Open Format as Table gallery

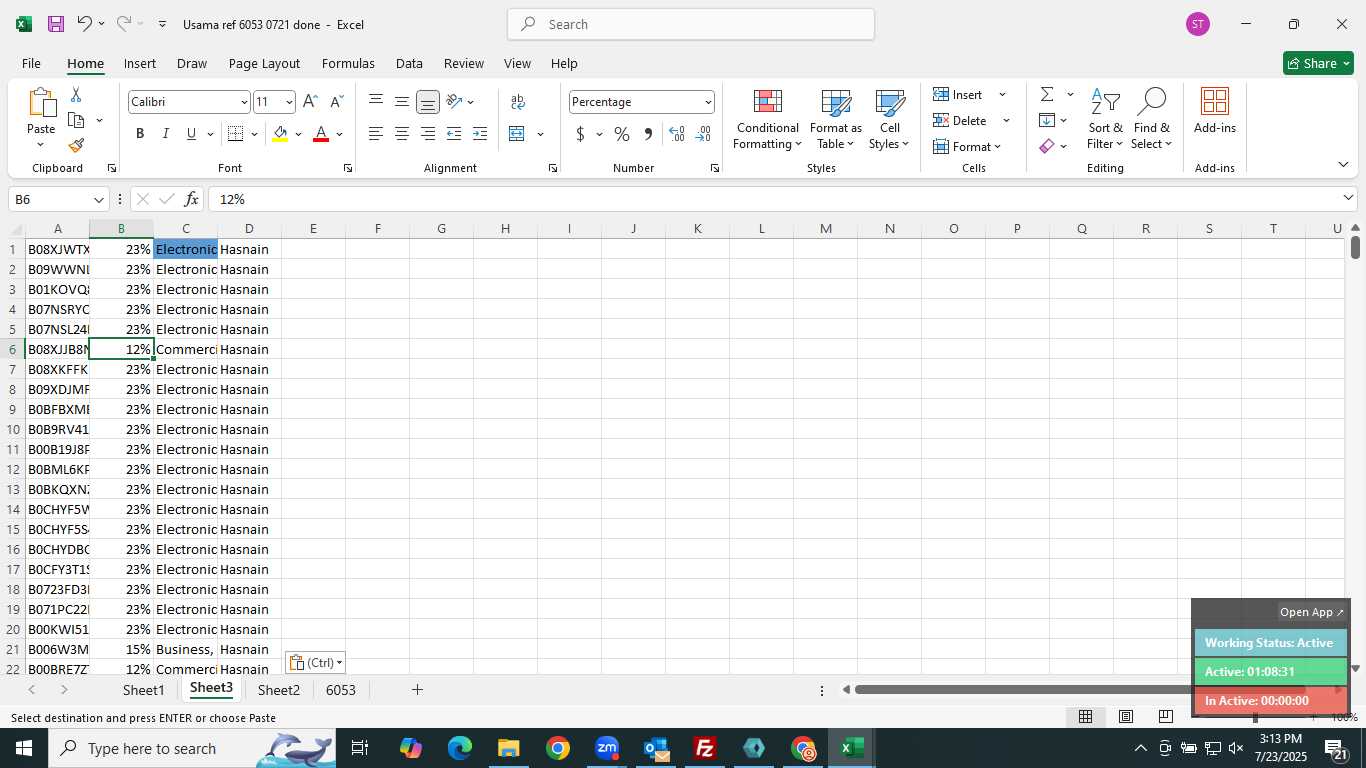click(836, 120)
